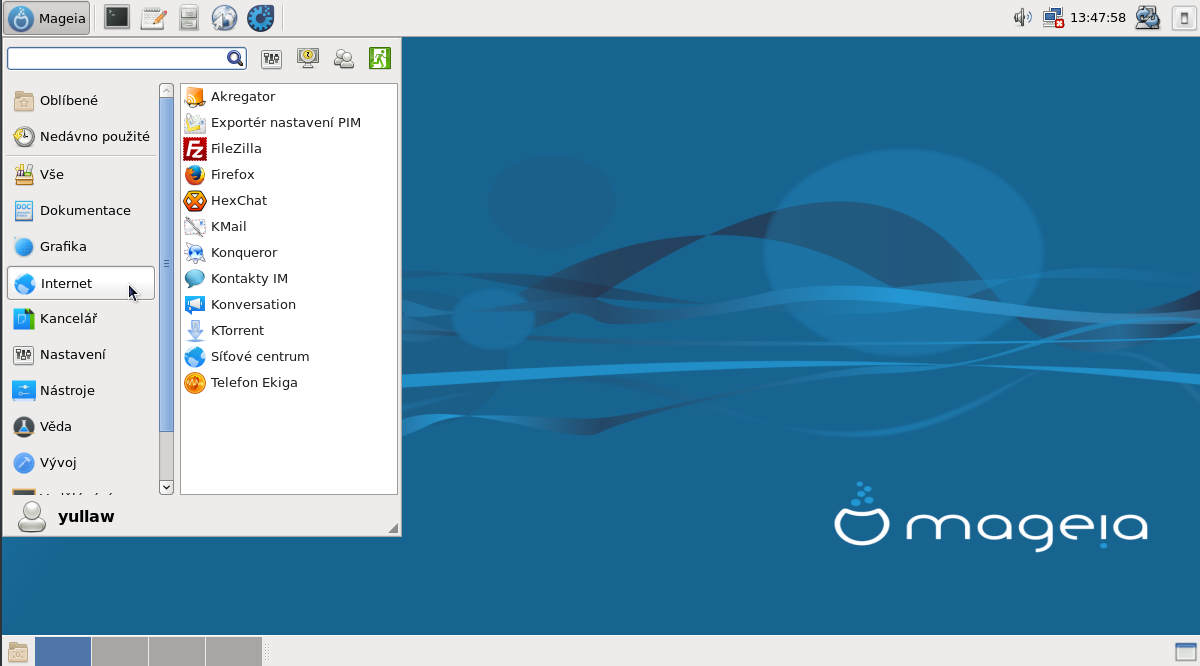Log out with the green exit icon

[380, 58]
